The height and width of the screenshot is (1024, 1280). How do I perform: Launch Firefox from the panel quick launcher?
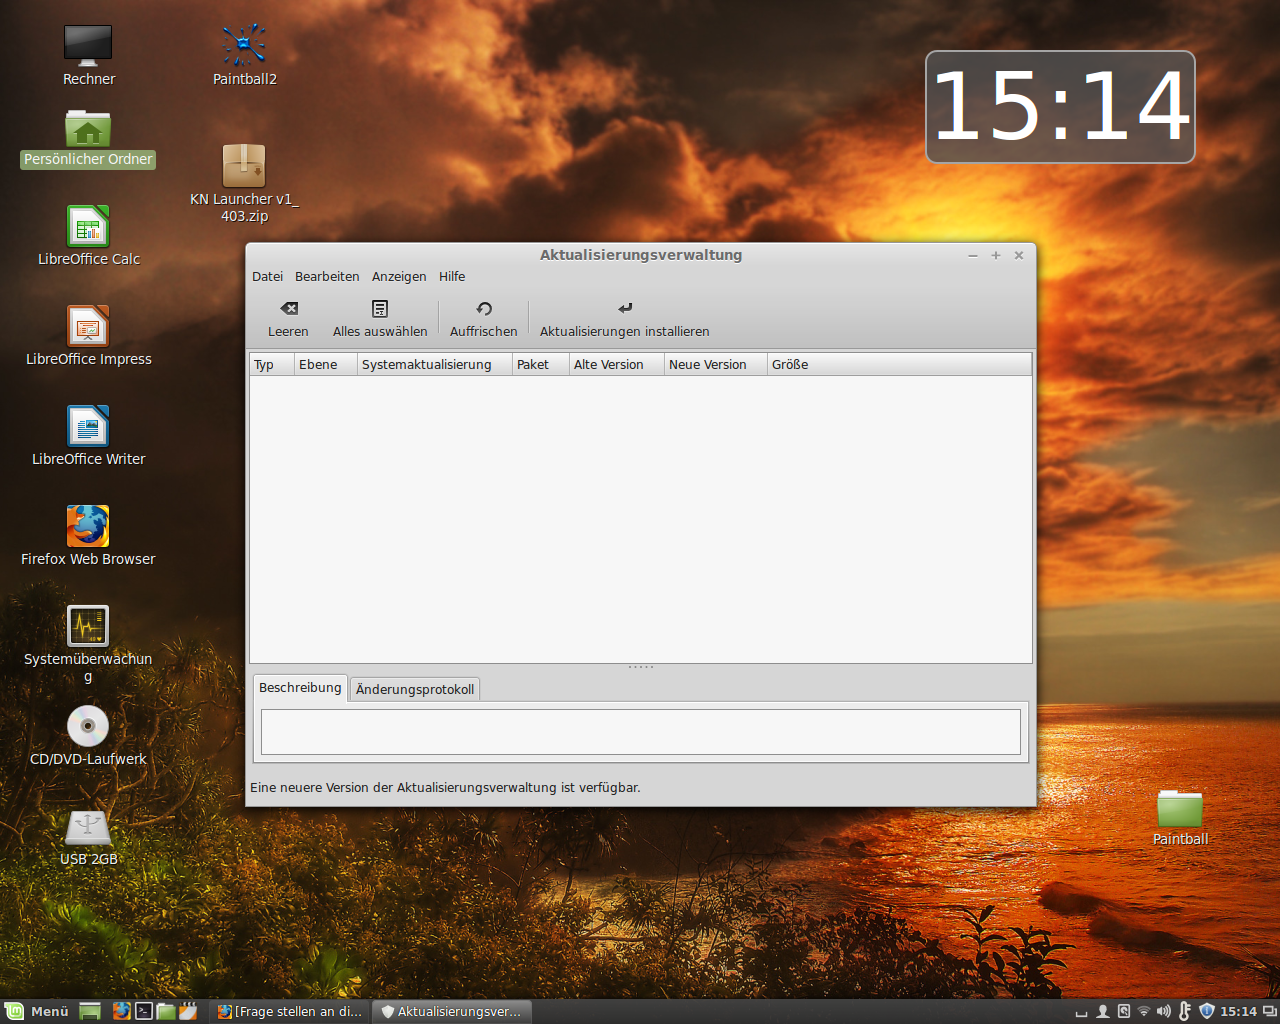coord(121,1011)
